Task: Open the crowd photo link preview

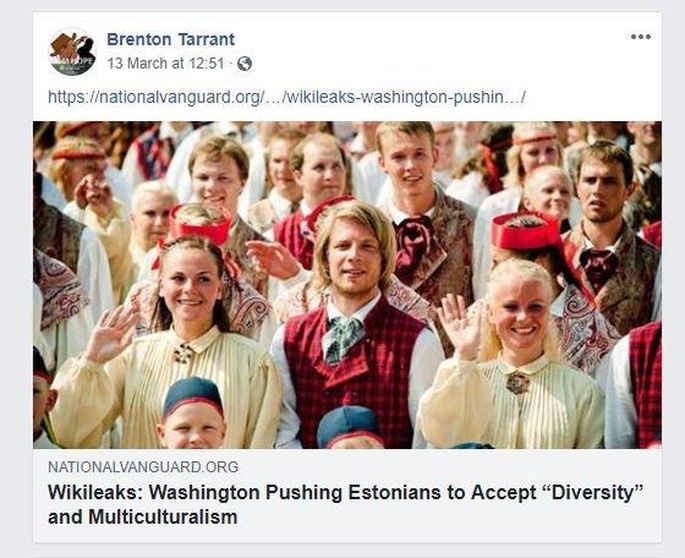Action: click(347, 285)
